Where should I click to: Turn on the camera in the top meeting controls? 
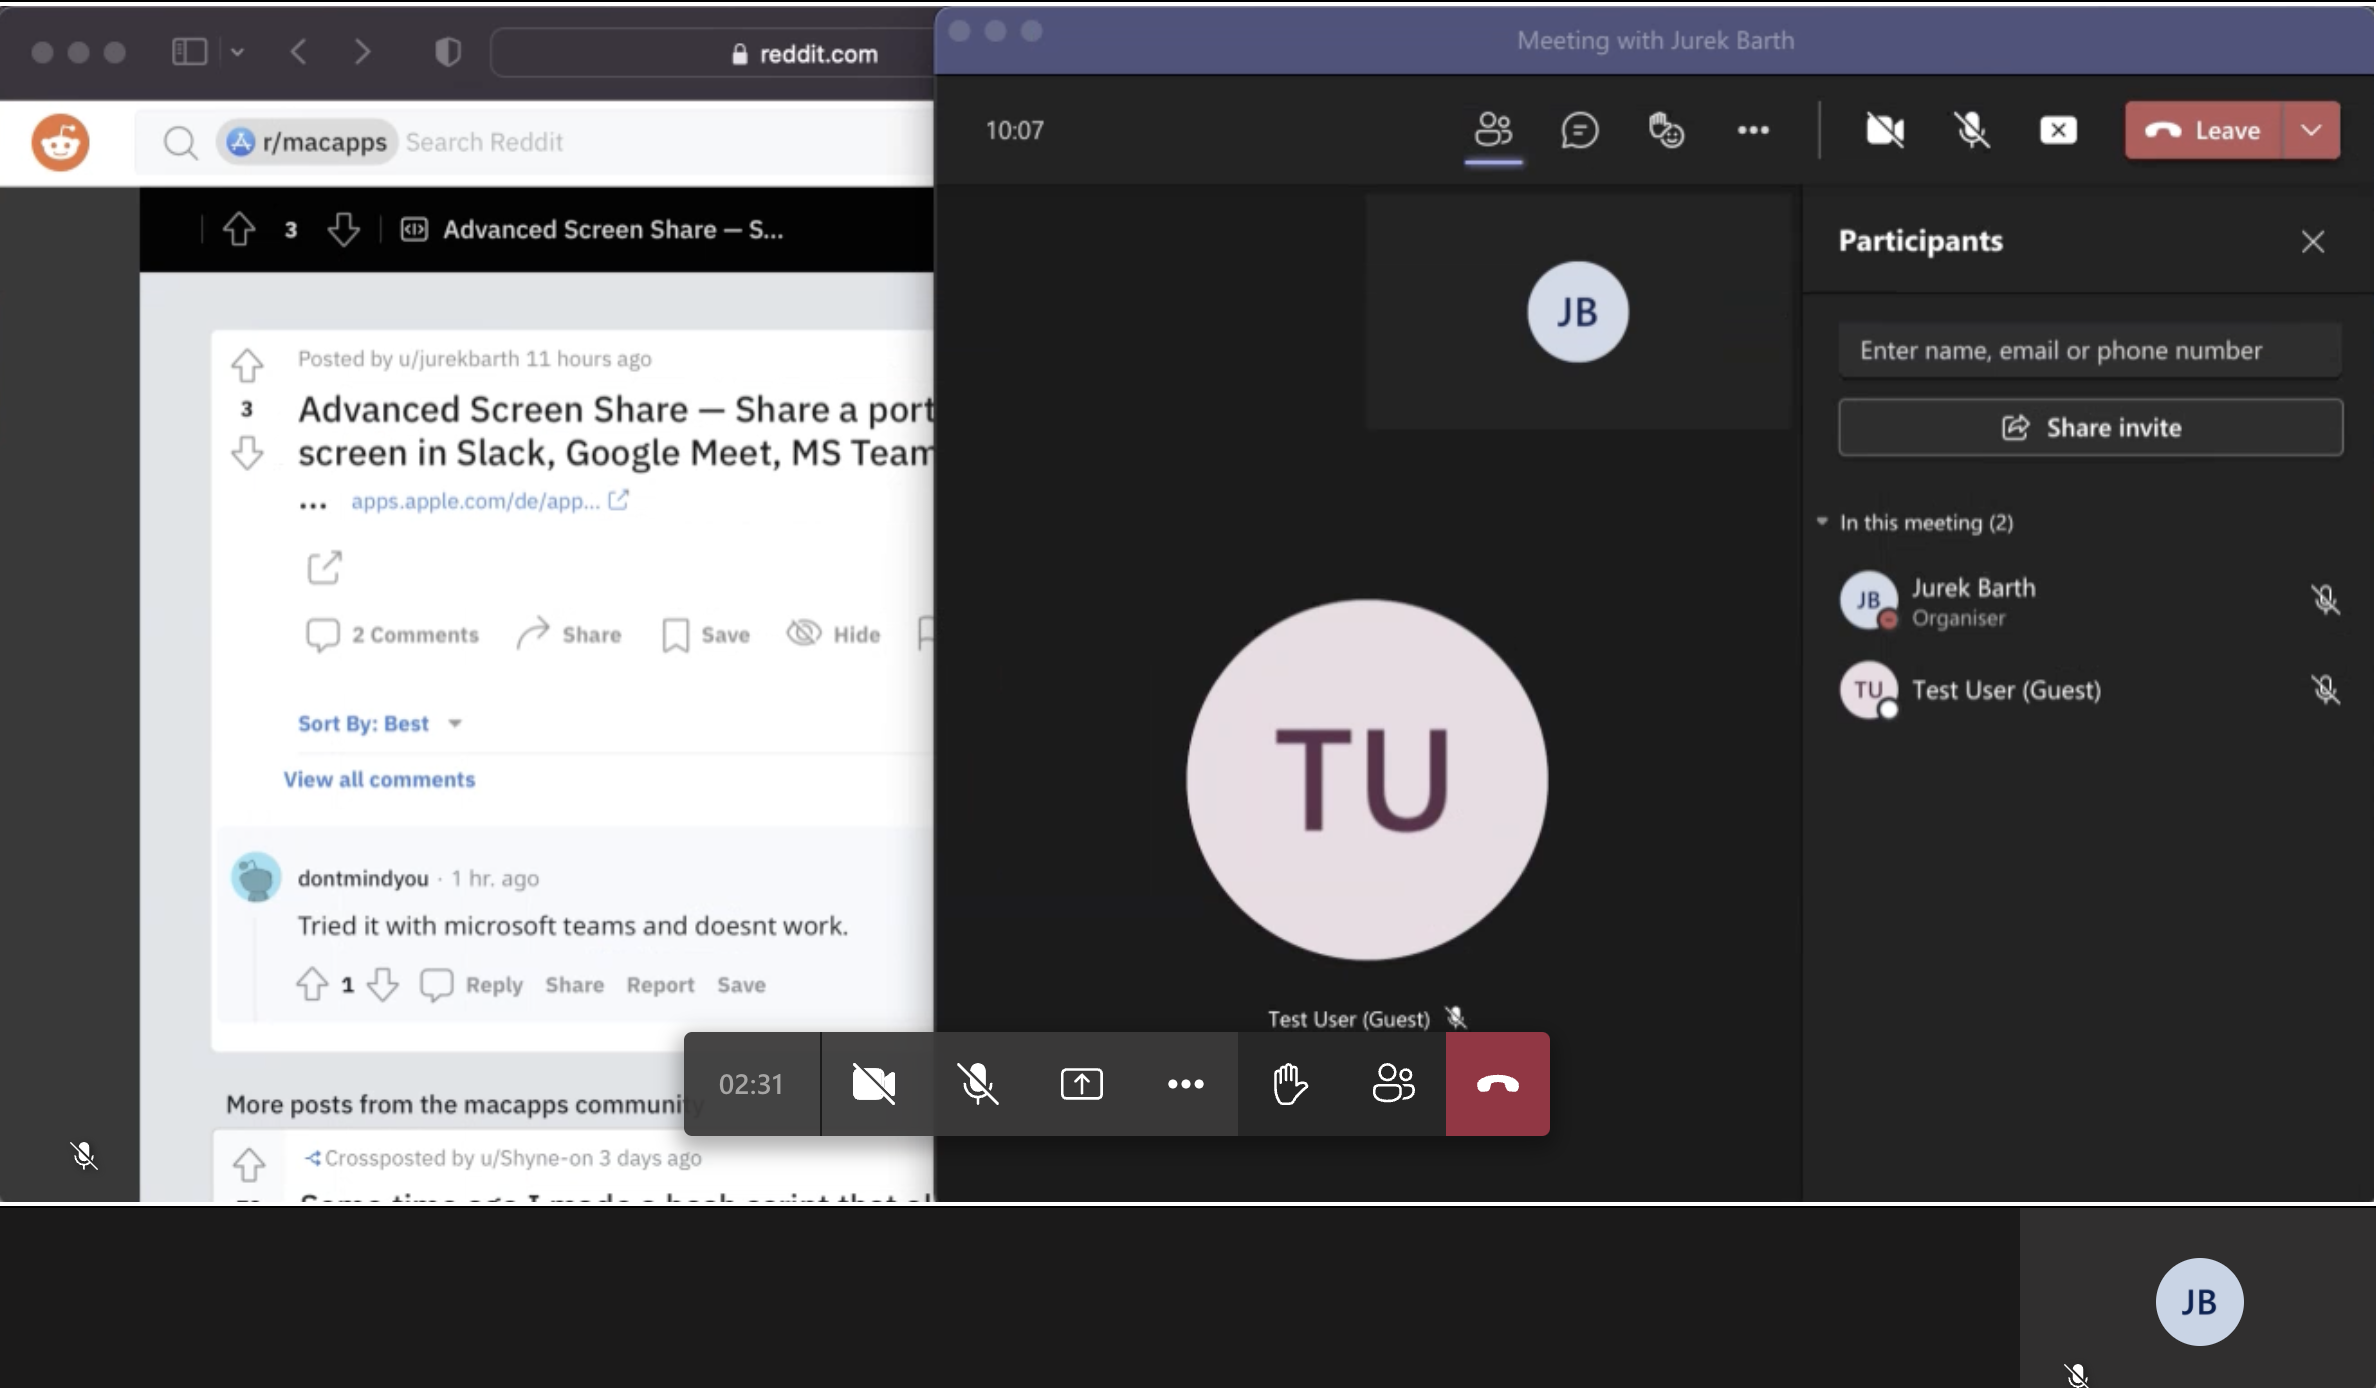click(x=1884, y=130)
